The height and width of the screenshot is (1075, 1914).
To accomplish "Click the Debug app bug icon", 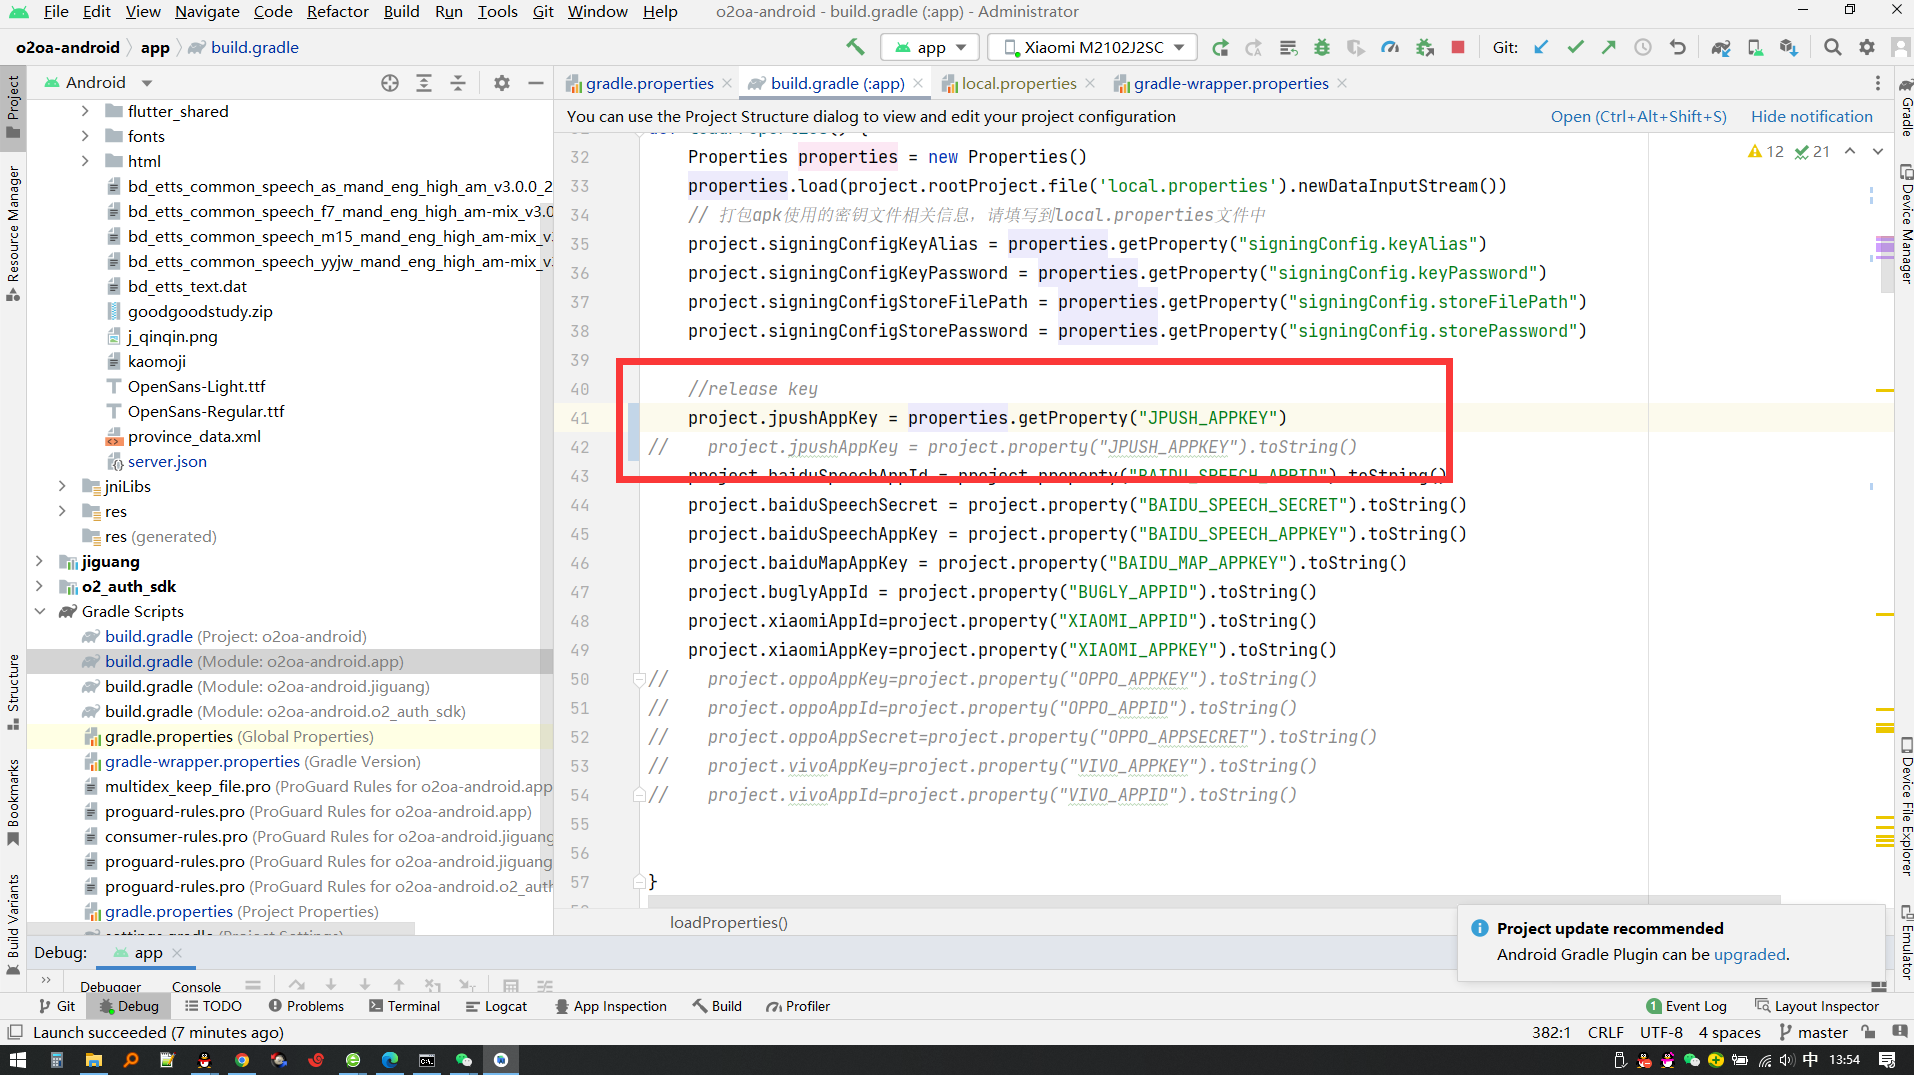I will (1322, 47).
